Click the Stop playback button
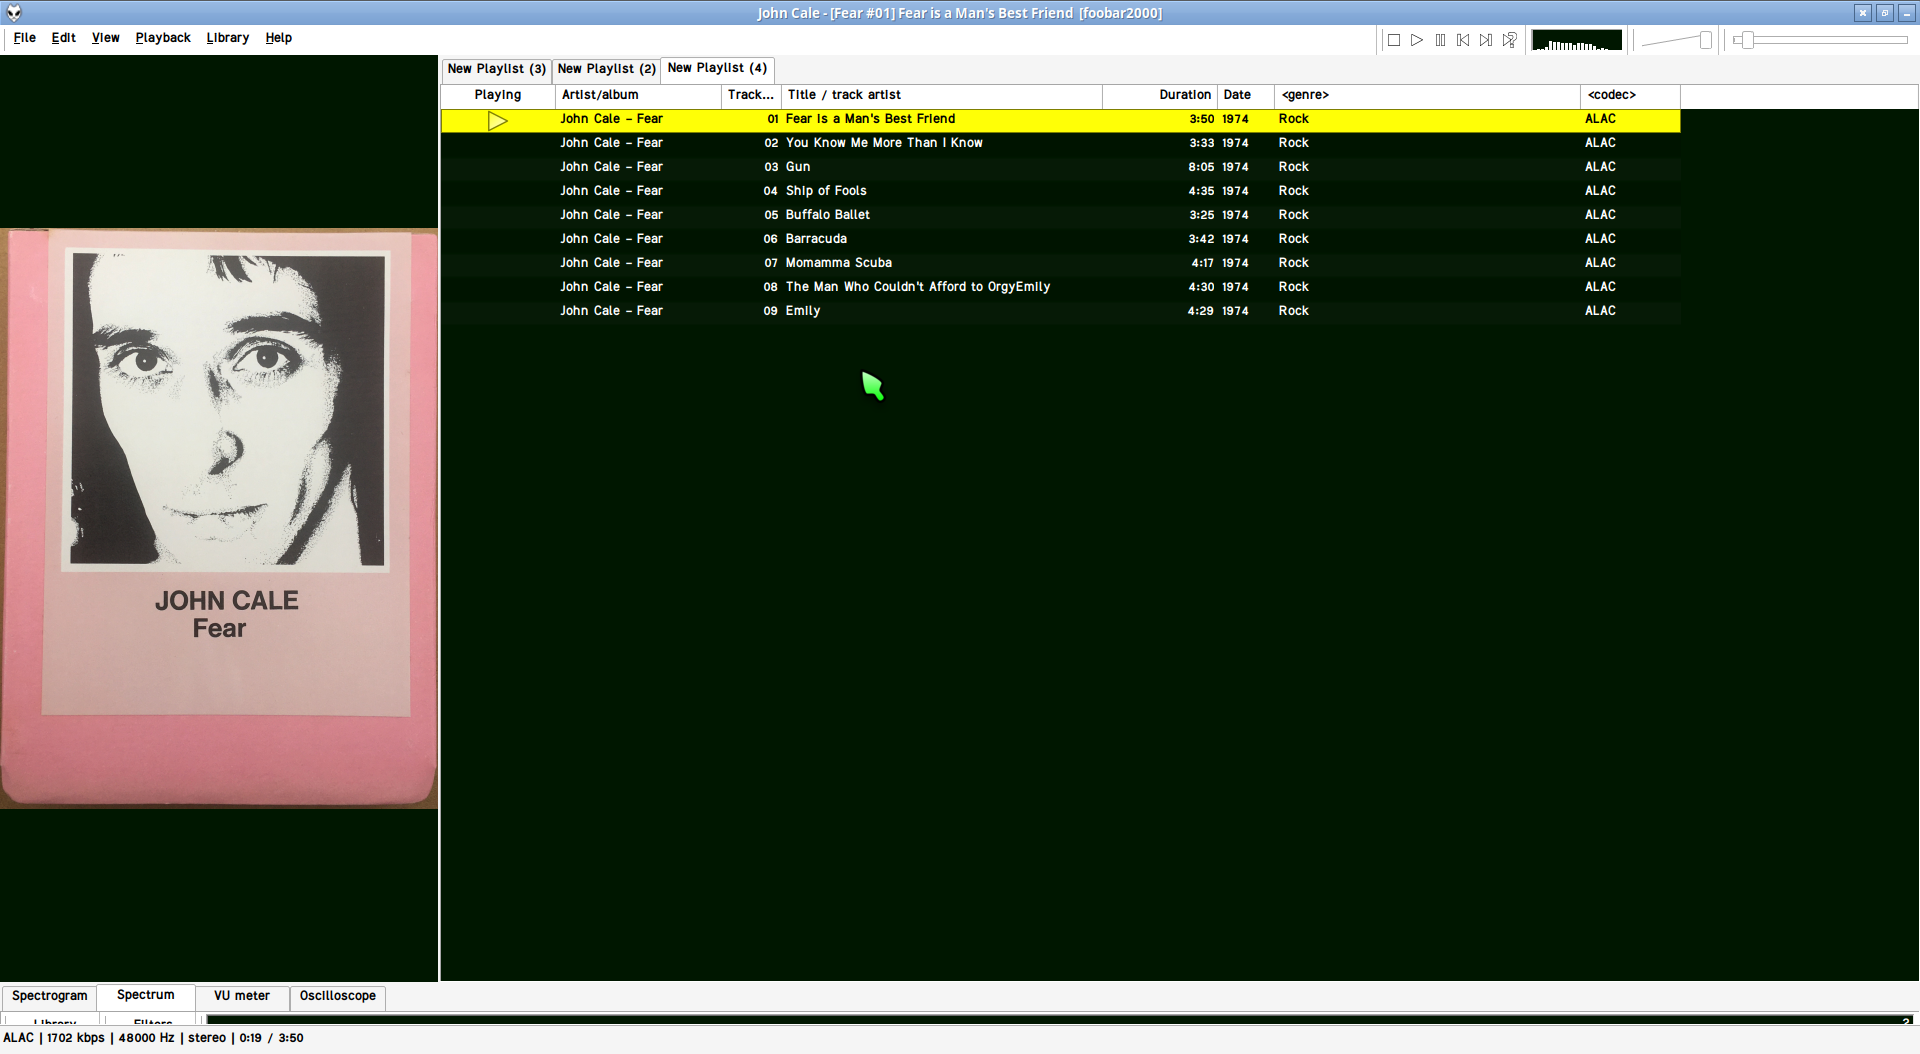Screen dimensions: 1920x1054 point(1394,40)
